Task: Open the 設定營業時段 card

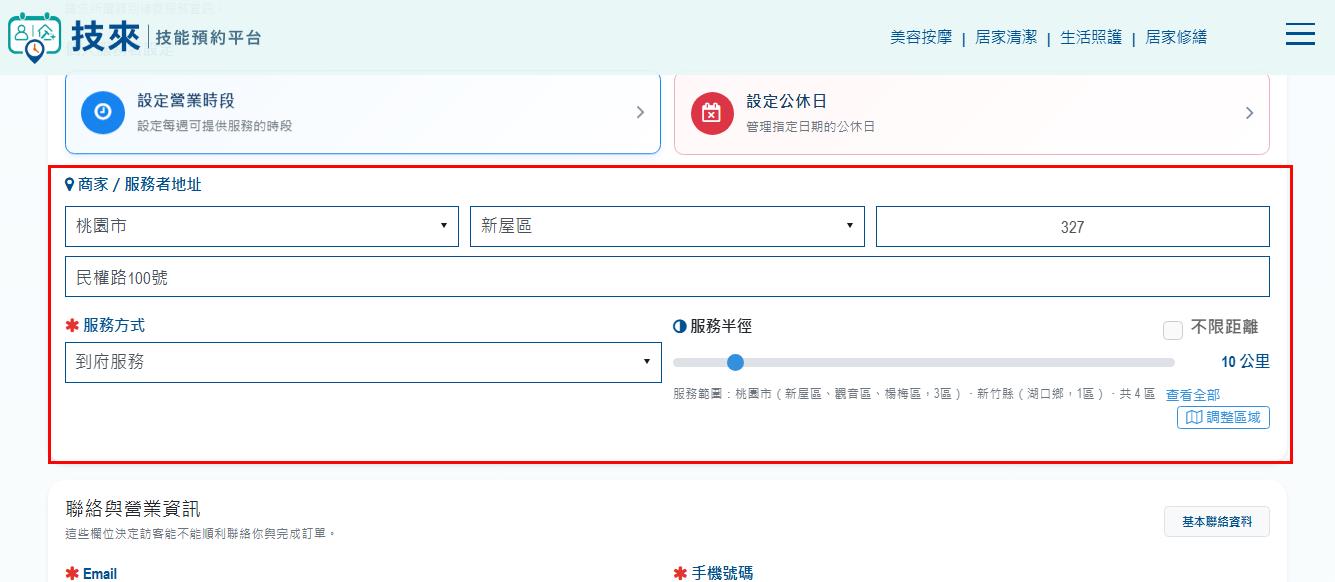Action: 363,113
